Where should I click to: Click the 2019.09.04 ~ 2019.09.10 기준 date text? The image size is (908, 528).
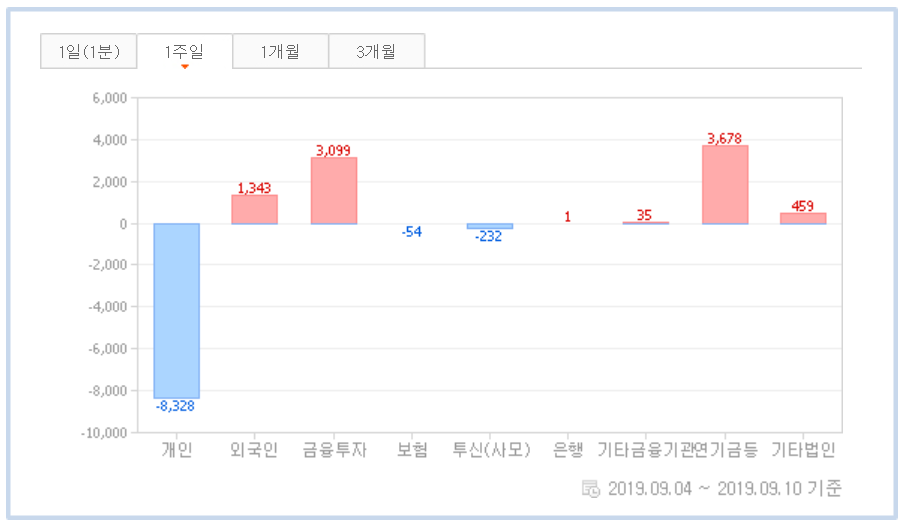(x=724, y=489)
